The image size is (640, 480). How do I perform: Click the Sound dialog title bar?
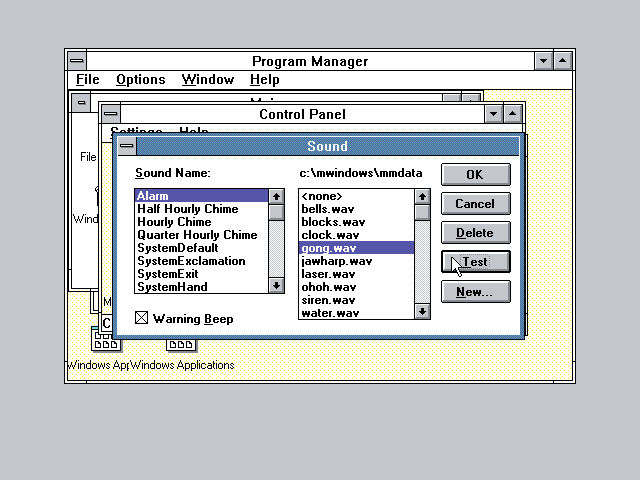coord(328,146)
